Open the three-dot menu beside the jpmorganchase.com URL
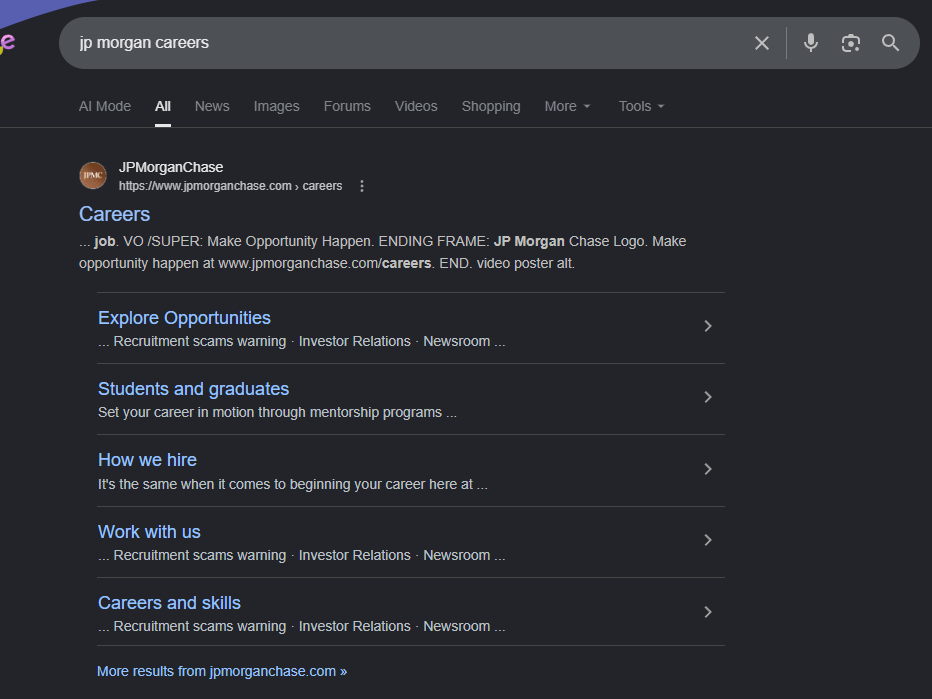The width and height of the screenshot is (932, 699). tap(362, 186)
